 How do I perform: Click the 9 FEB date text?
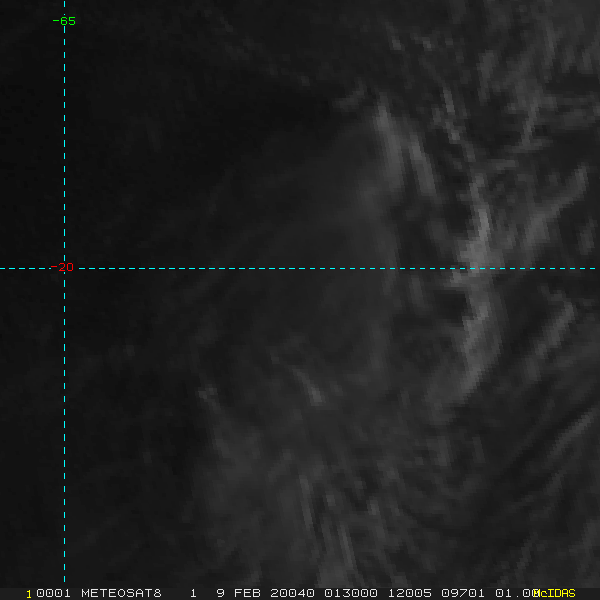pyautogui.click(x=239, y=593)
